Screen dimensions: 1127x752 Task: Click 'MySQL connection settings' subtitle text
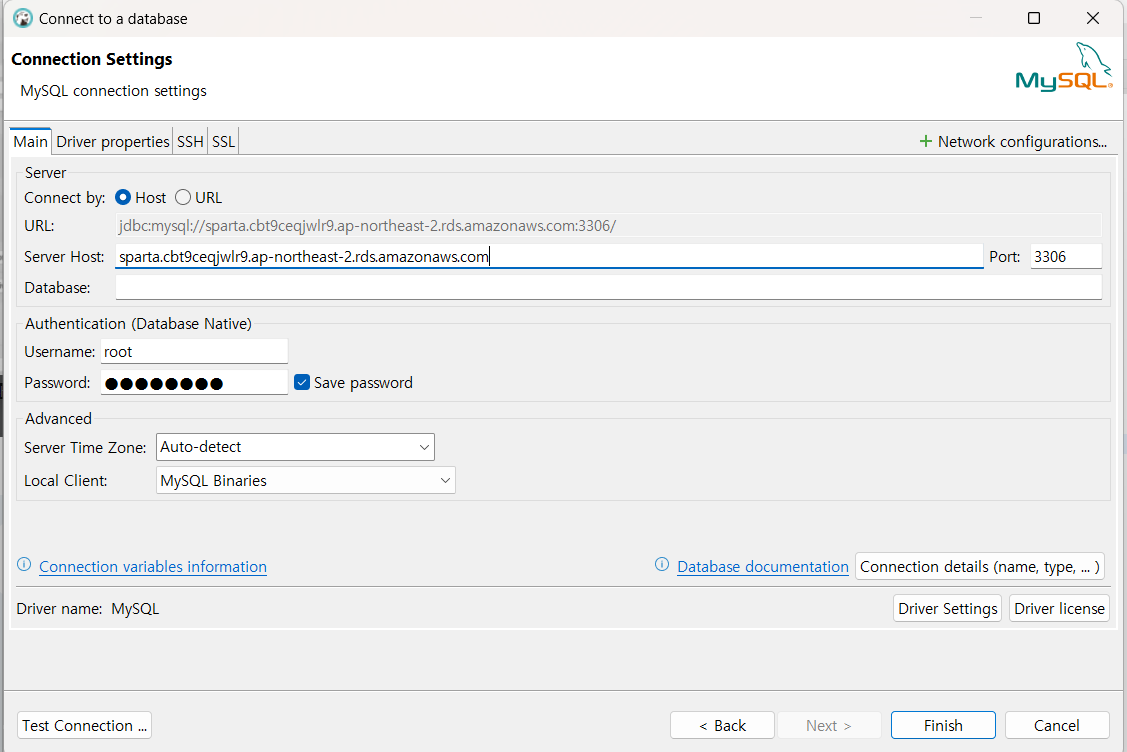tap(114, 91)
